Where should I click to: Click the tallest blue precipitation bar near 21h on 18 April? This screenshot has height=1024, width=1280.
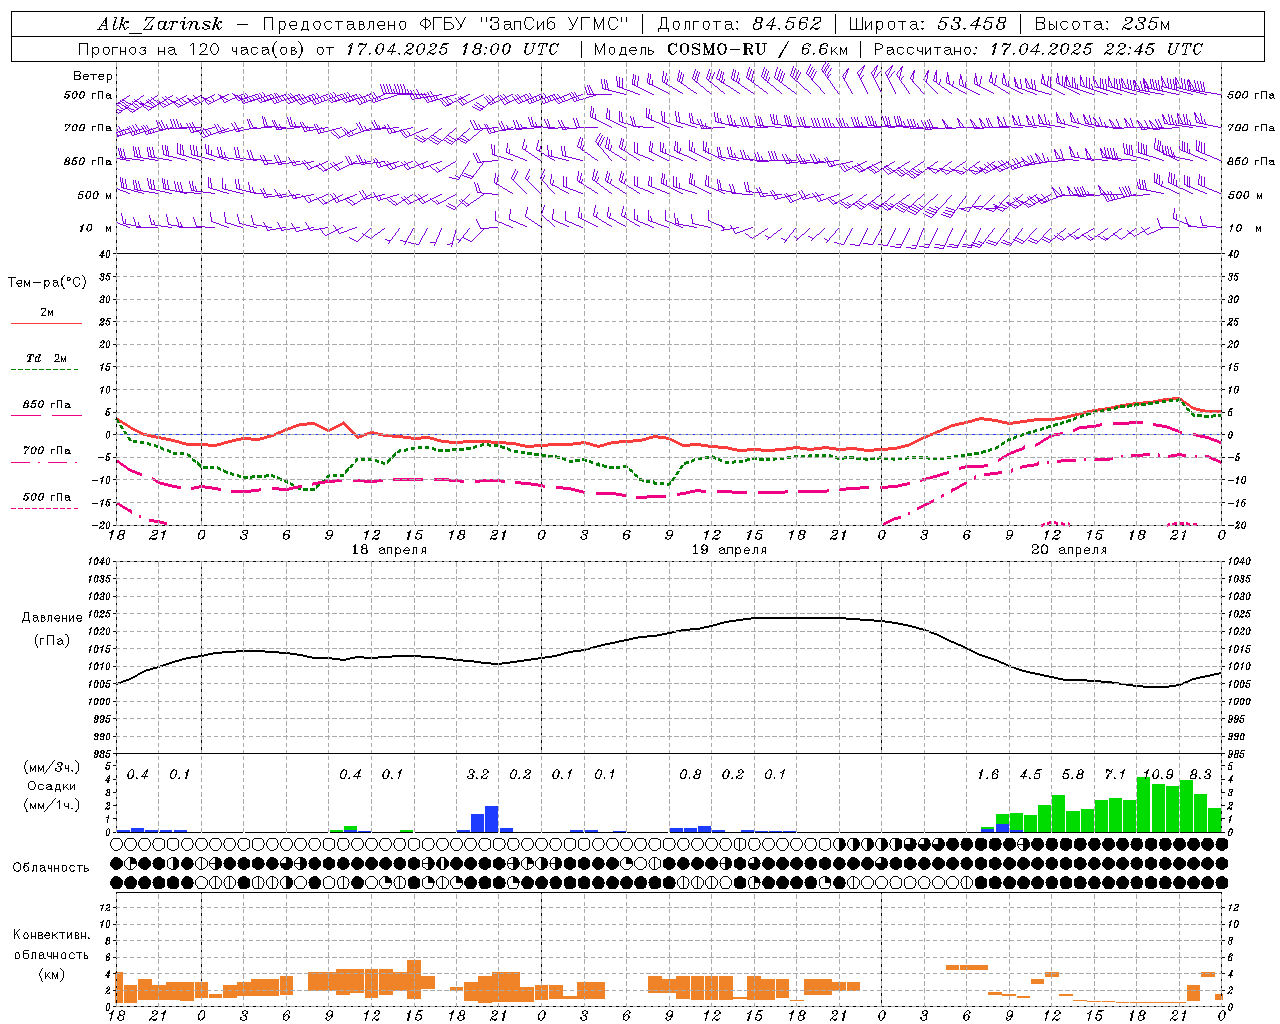(491, 819)
